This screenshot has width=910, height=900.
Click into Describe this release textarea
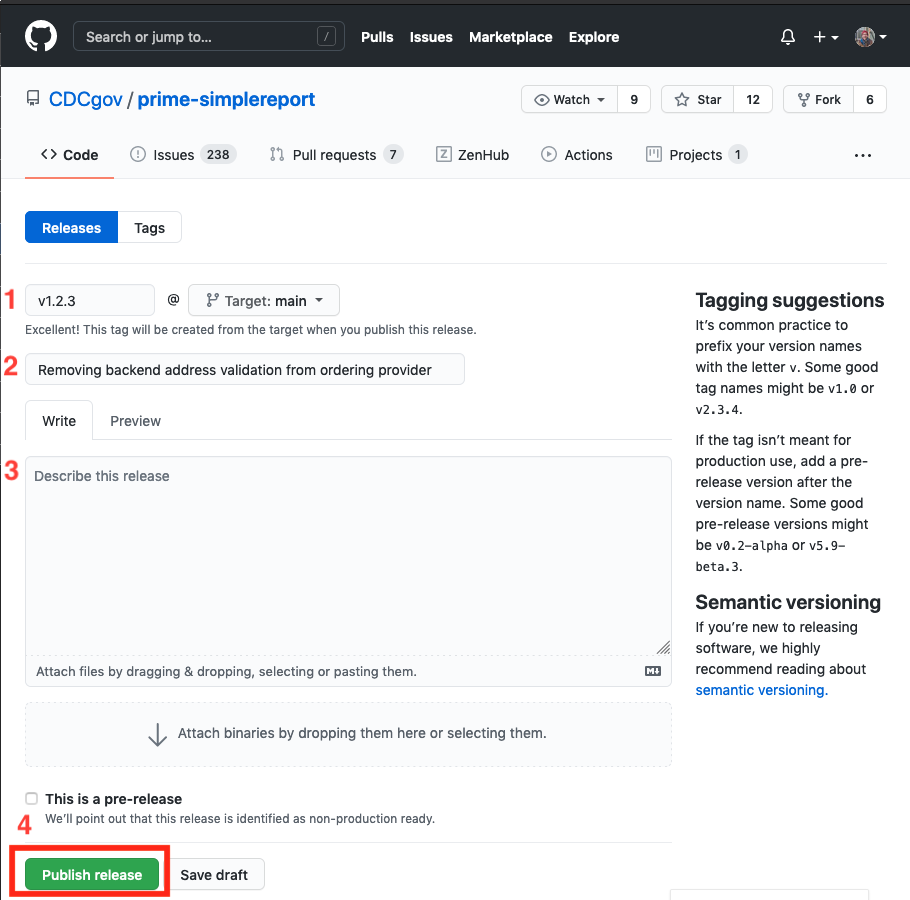tap(348, 556)
